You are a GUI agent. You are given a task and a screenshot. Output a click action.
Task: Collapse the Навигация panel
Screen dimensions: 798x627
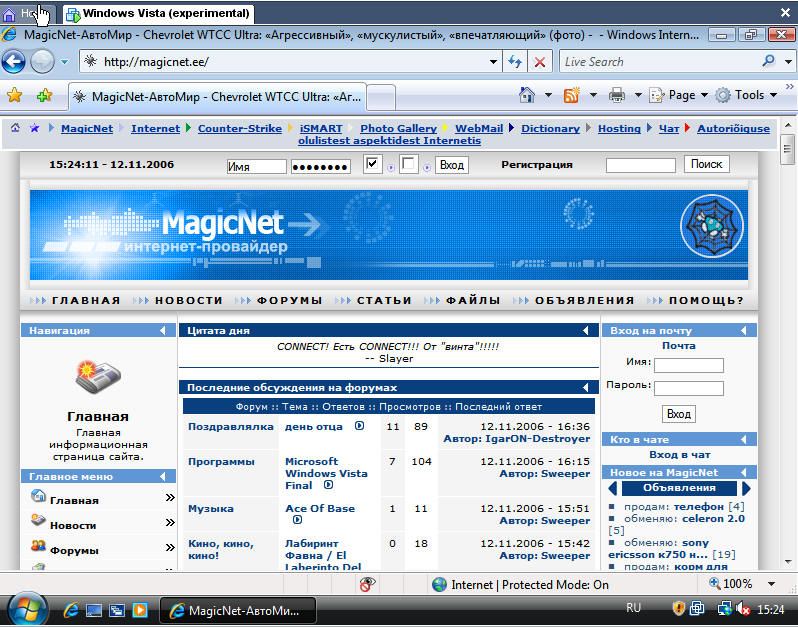click(x=163, y=330)
